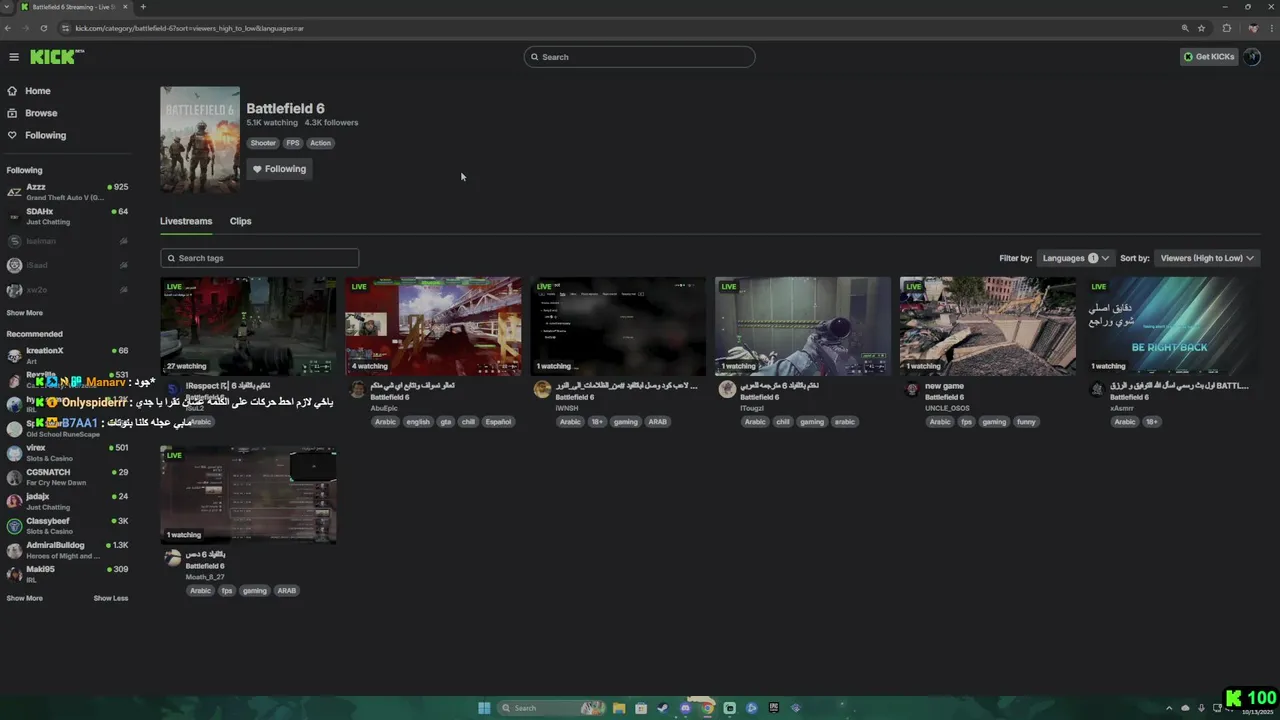
Task: Open the browser zoom magnifier icon
Action: 1185,28
